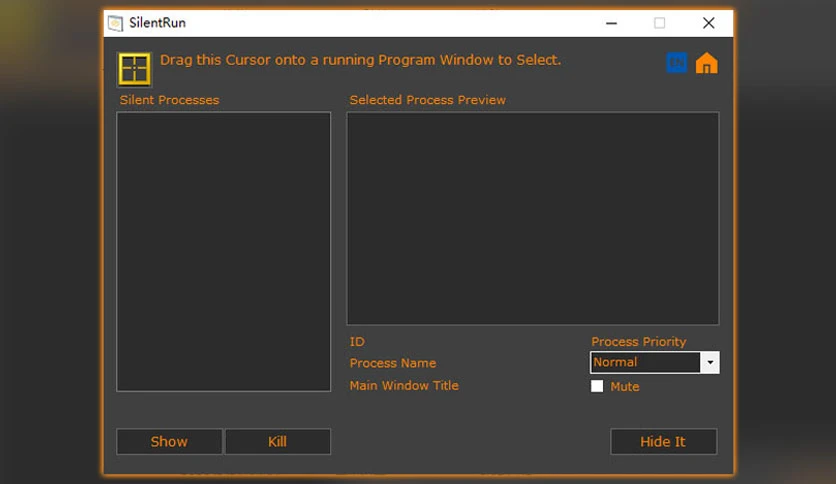The image size is (836, 484).
Task: Click the Show button
Action: [169, 441]
